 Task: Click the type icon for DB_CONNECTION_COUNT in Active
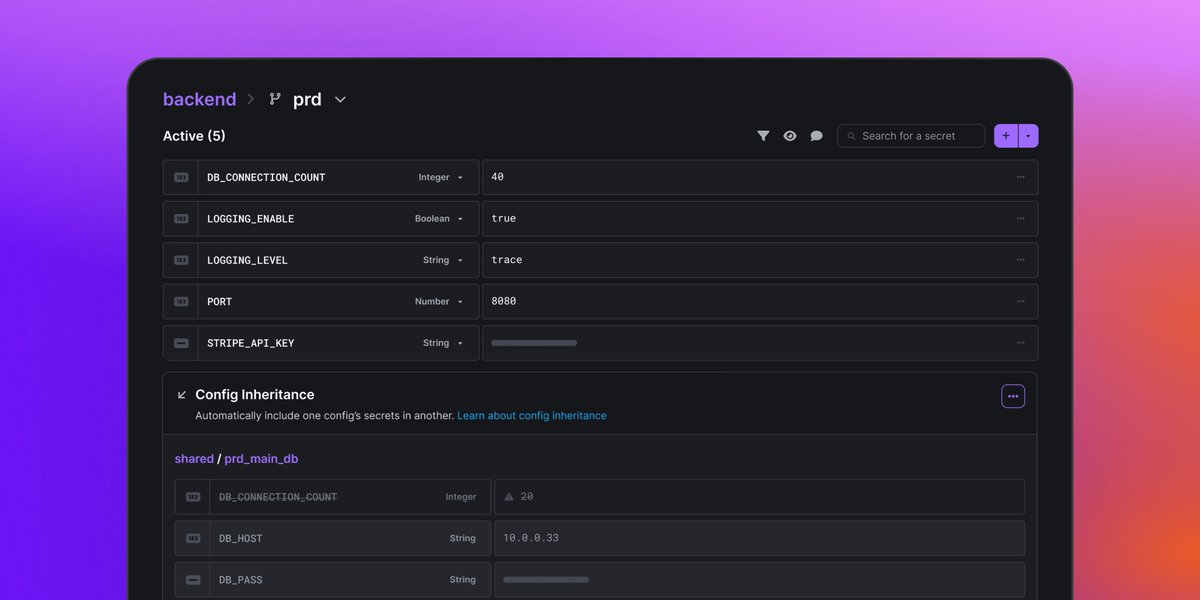coord(181,177)
